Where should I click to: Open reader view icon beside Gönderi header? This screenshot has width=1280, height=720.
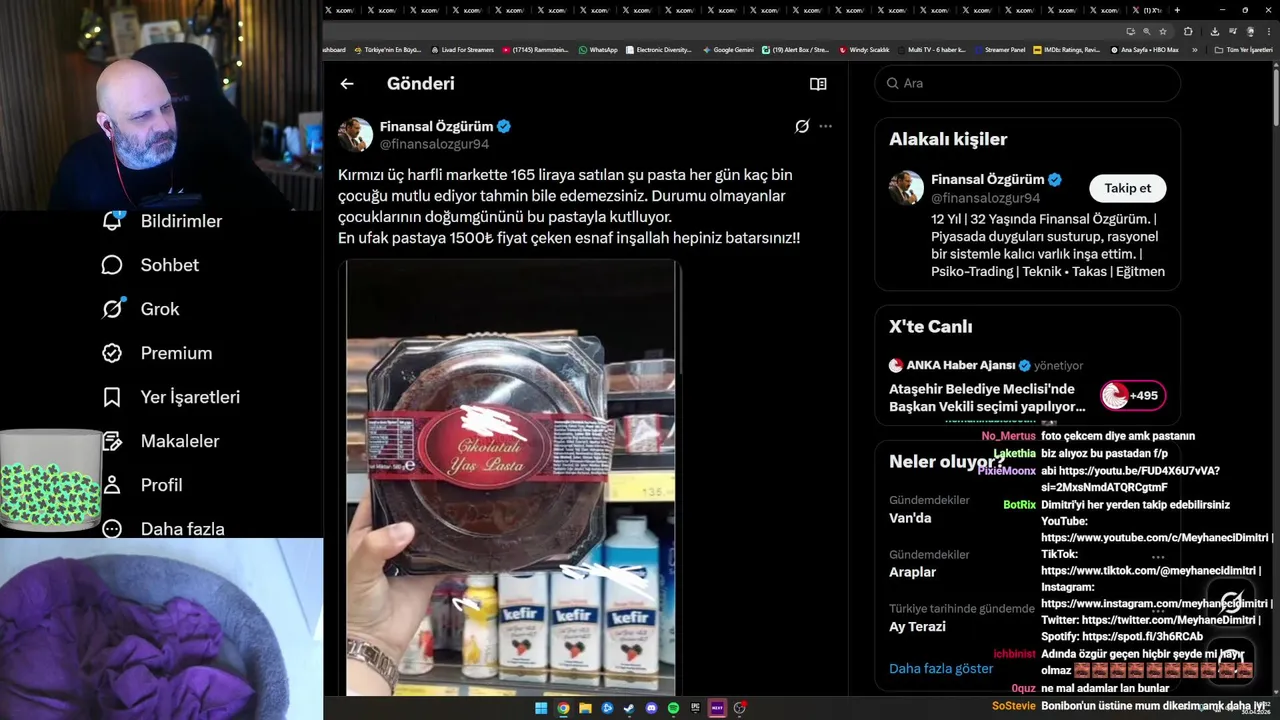coord(818,84)
